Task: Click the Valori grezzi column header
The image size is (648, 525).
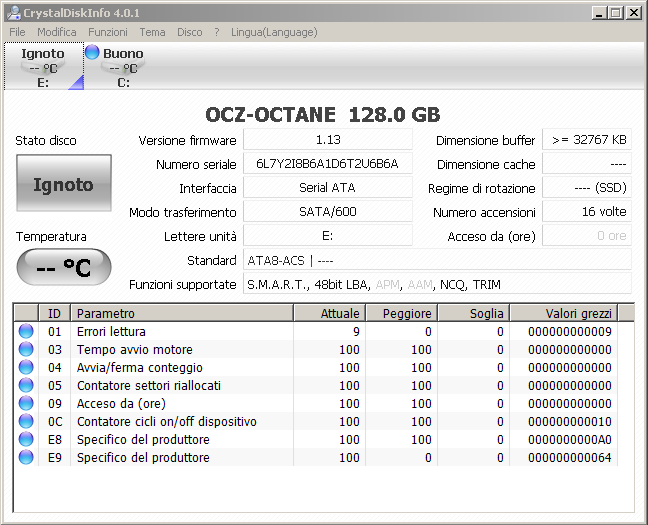Action: point(564,313)
